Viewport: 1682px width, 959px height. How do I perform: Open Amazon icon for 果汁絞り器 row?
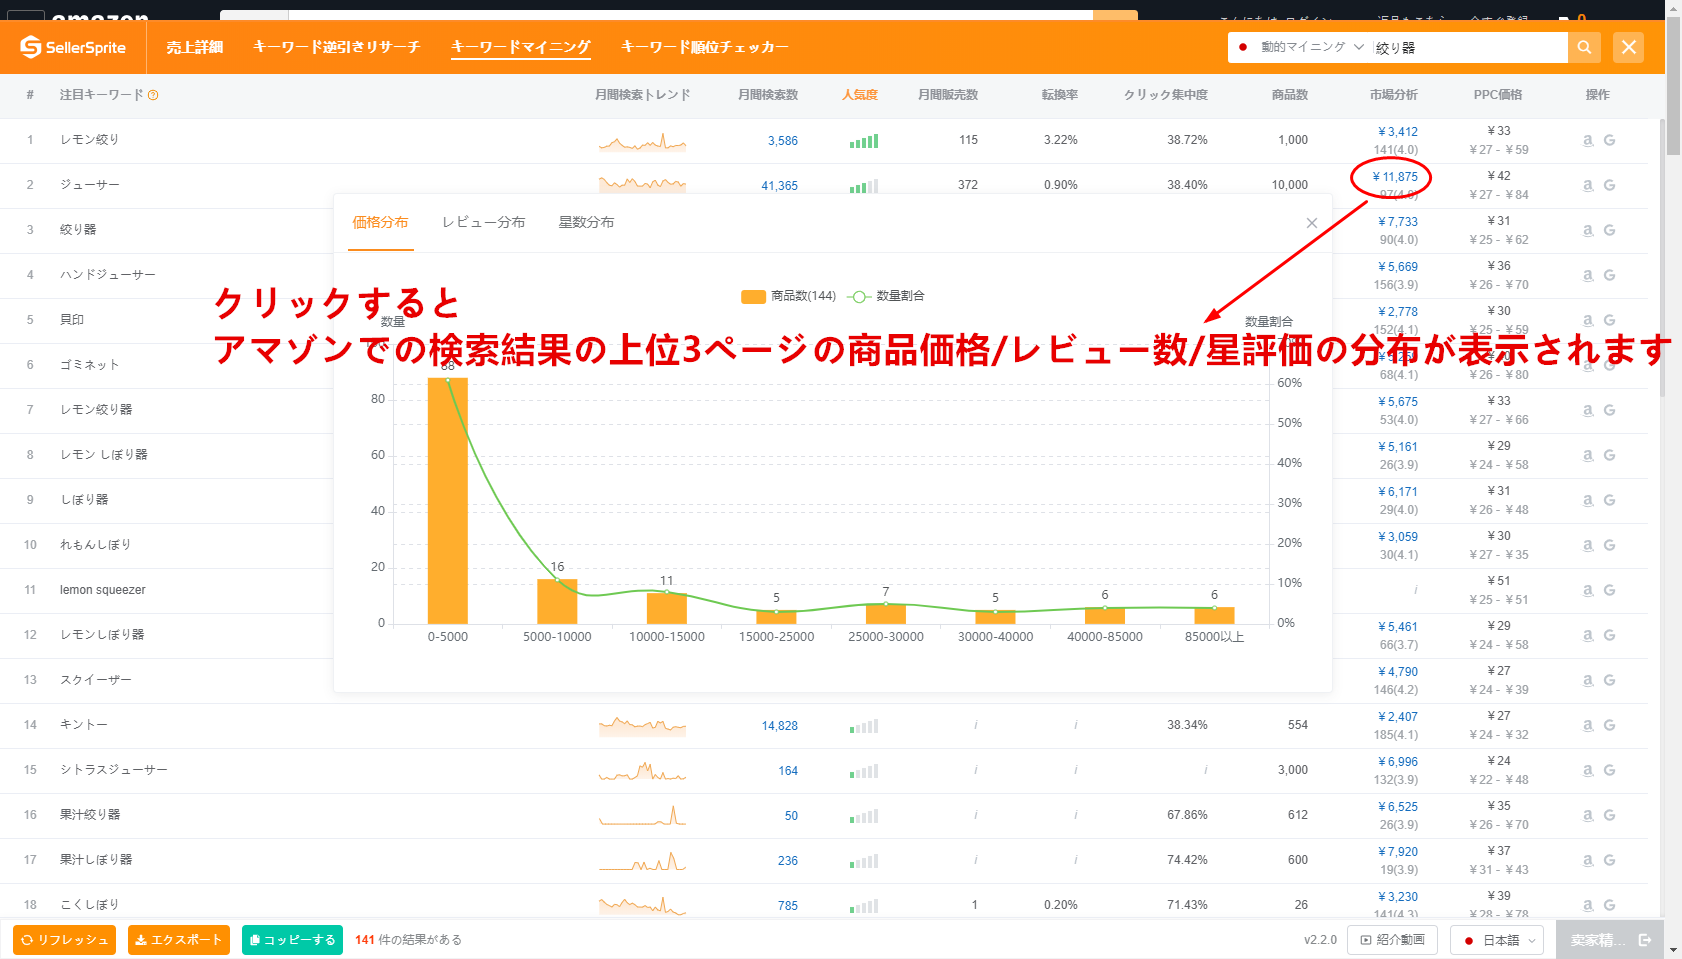[1588, 815]
